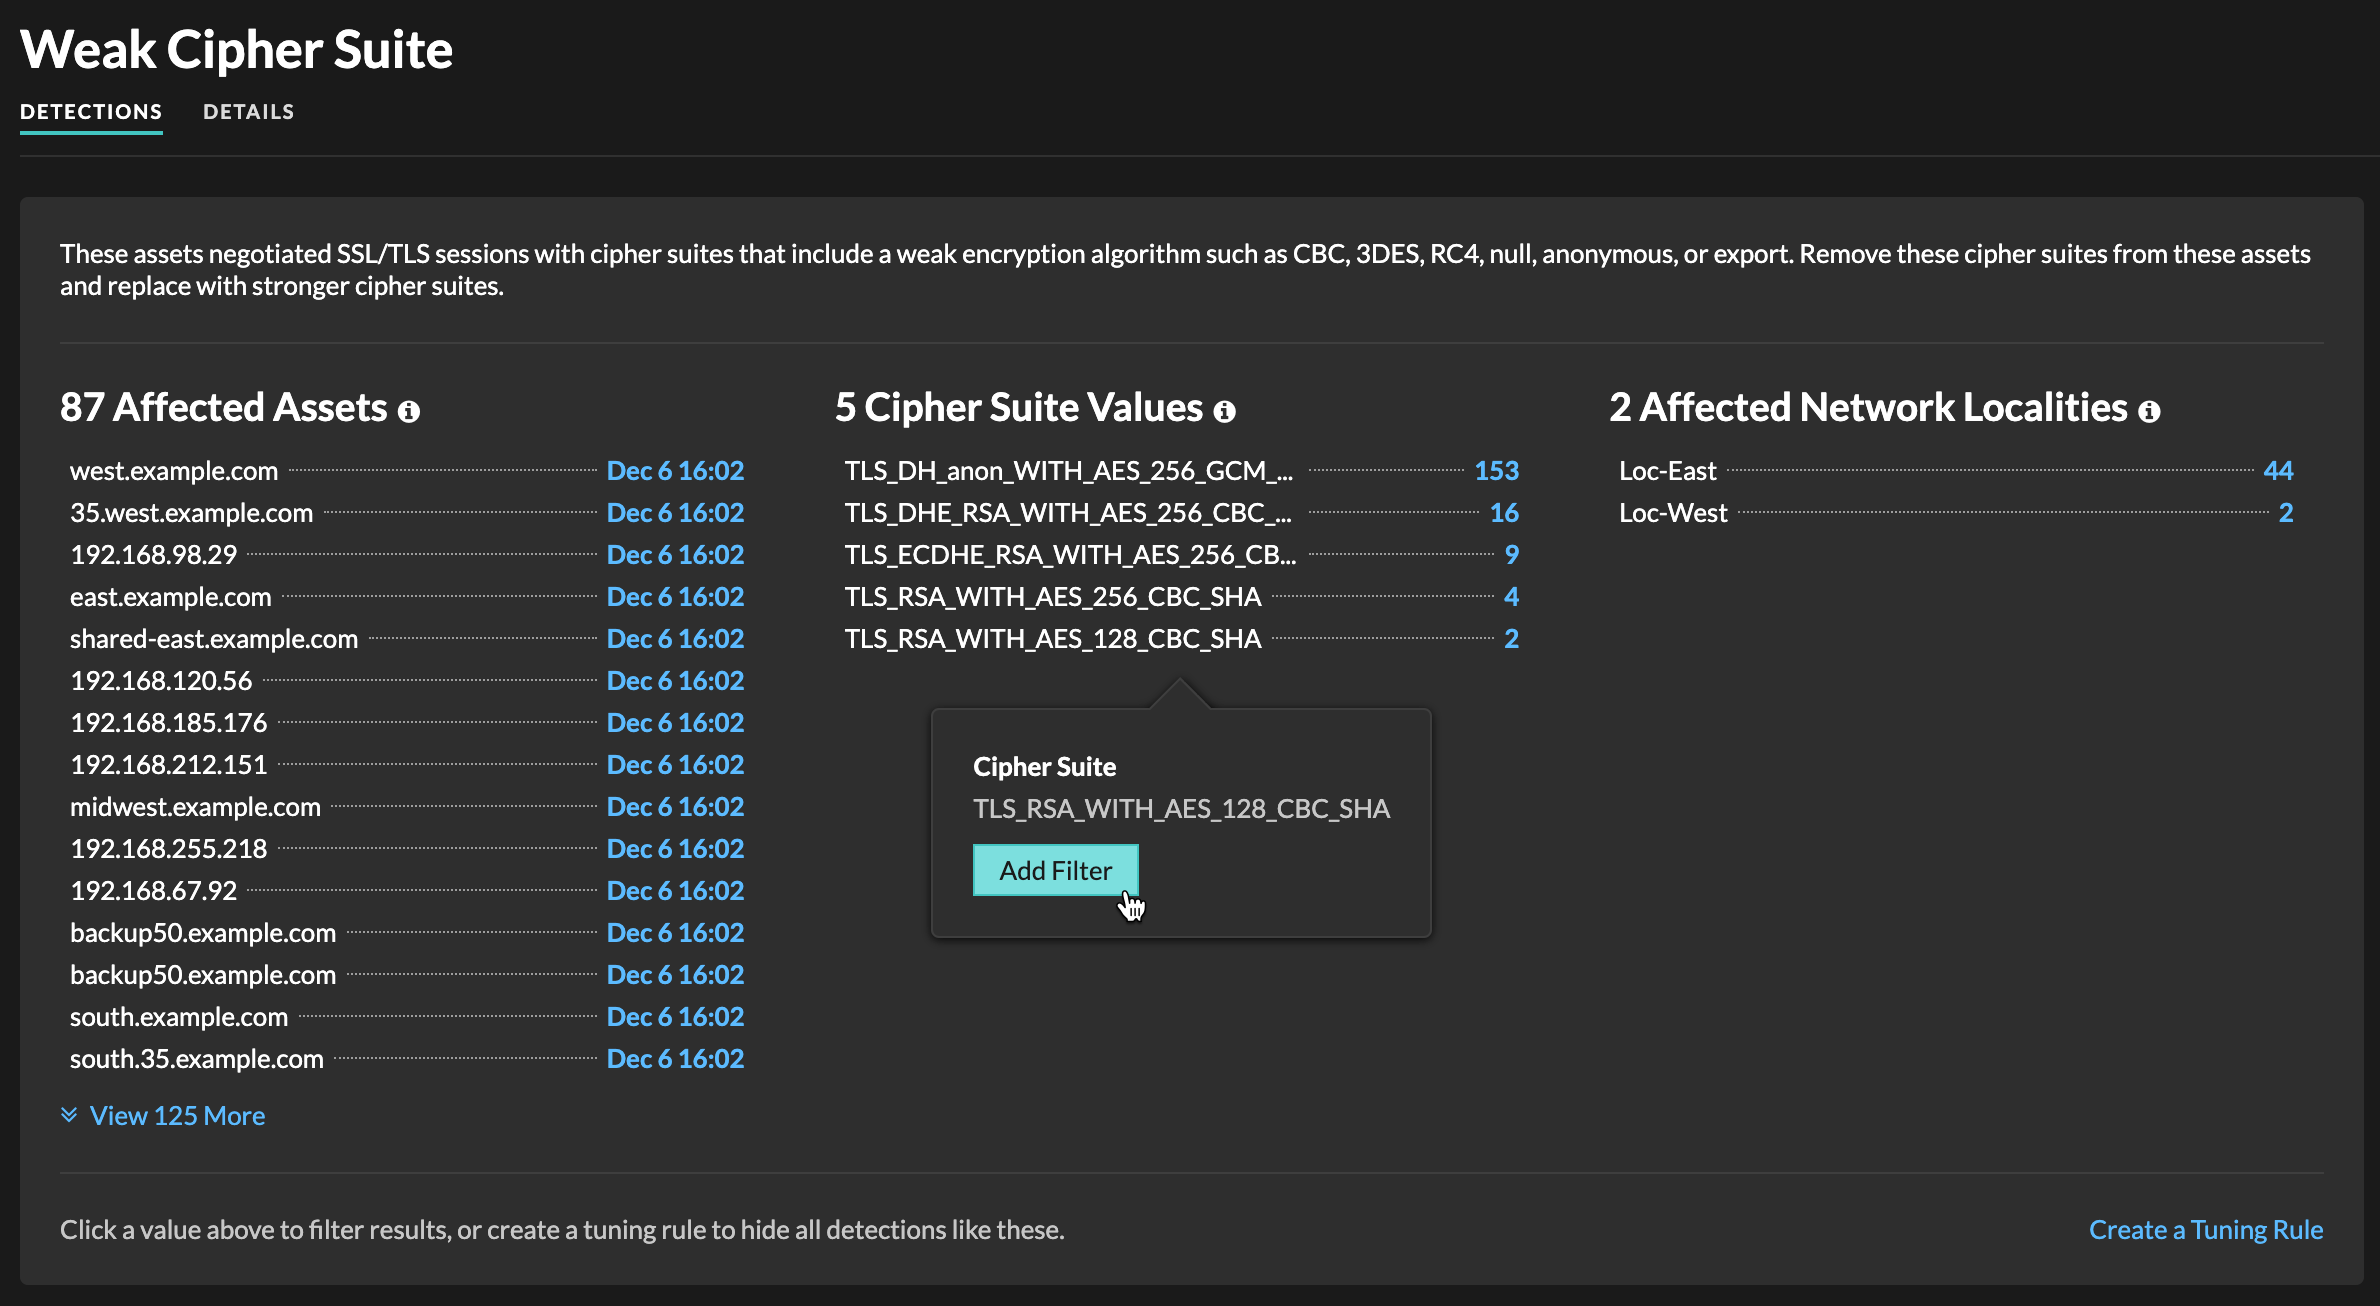This screenshot has height=1306, width=2380.
Task: Select TLS_ECDHE_RSA_WITH_AES_256_CB cipher suite
Action: (1071, 555)
